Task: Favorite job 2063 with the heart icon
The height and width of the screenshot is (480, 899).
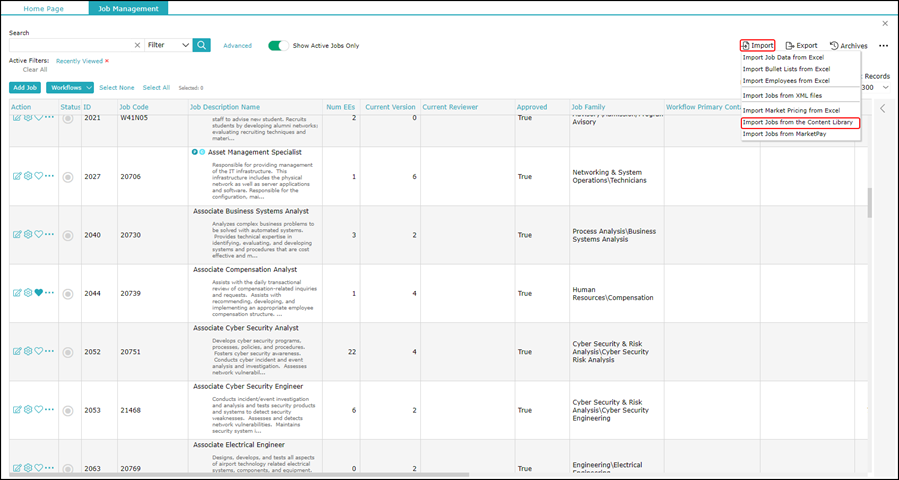Action: (x=38, y=468)
